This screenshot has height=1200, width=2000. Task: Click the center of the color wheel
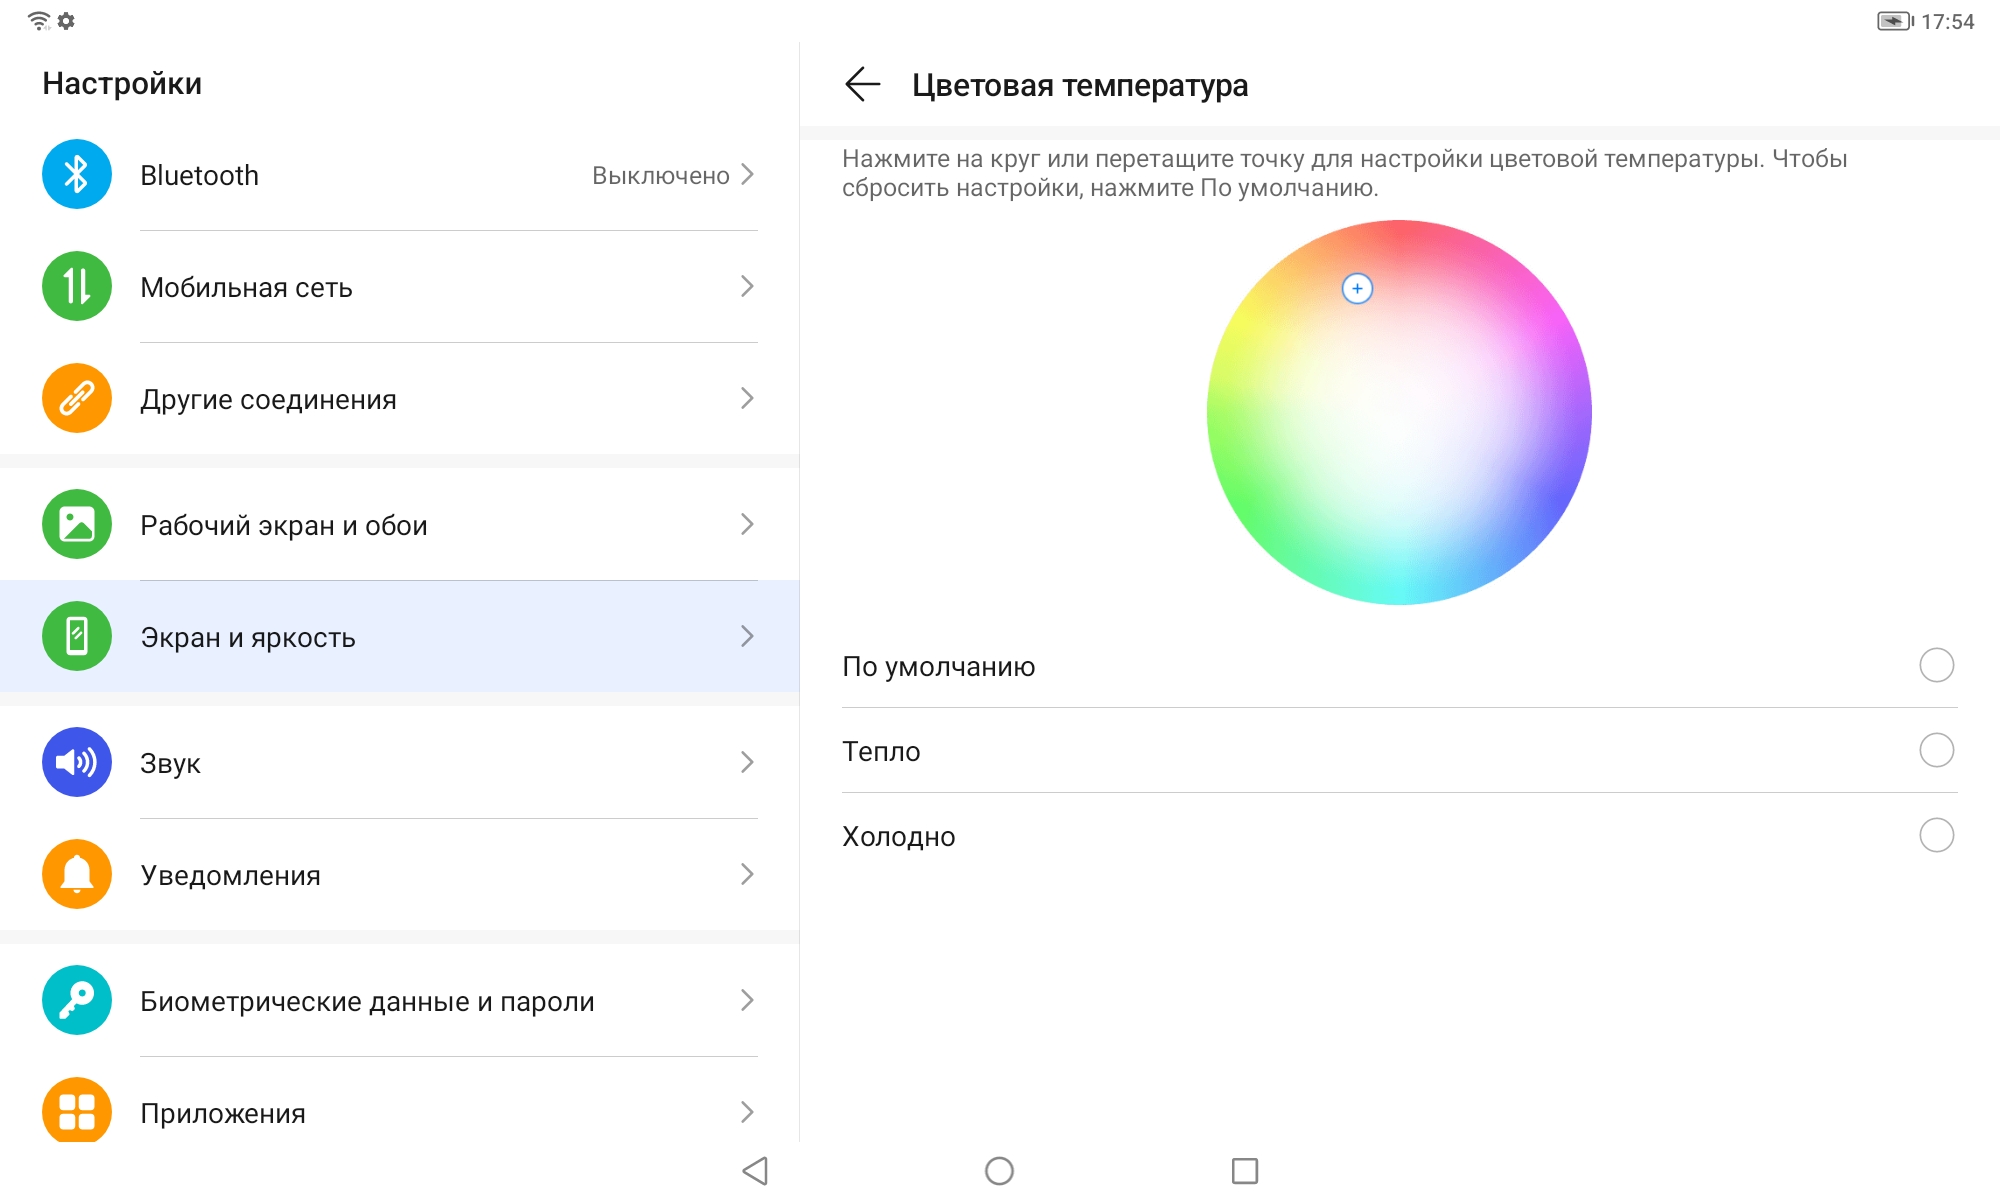point(1399,412)
